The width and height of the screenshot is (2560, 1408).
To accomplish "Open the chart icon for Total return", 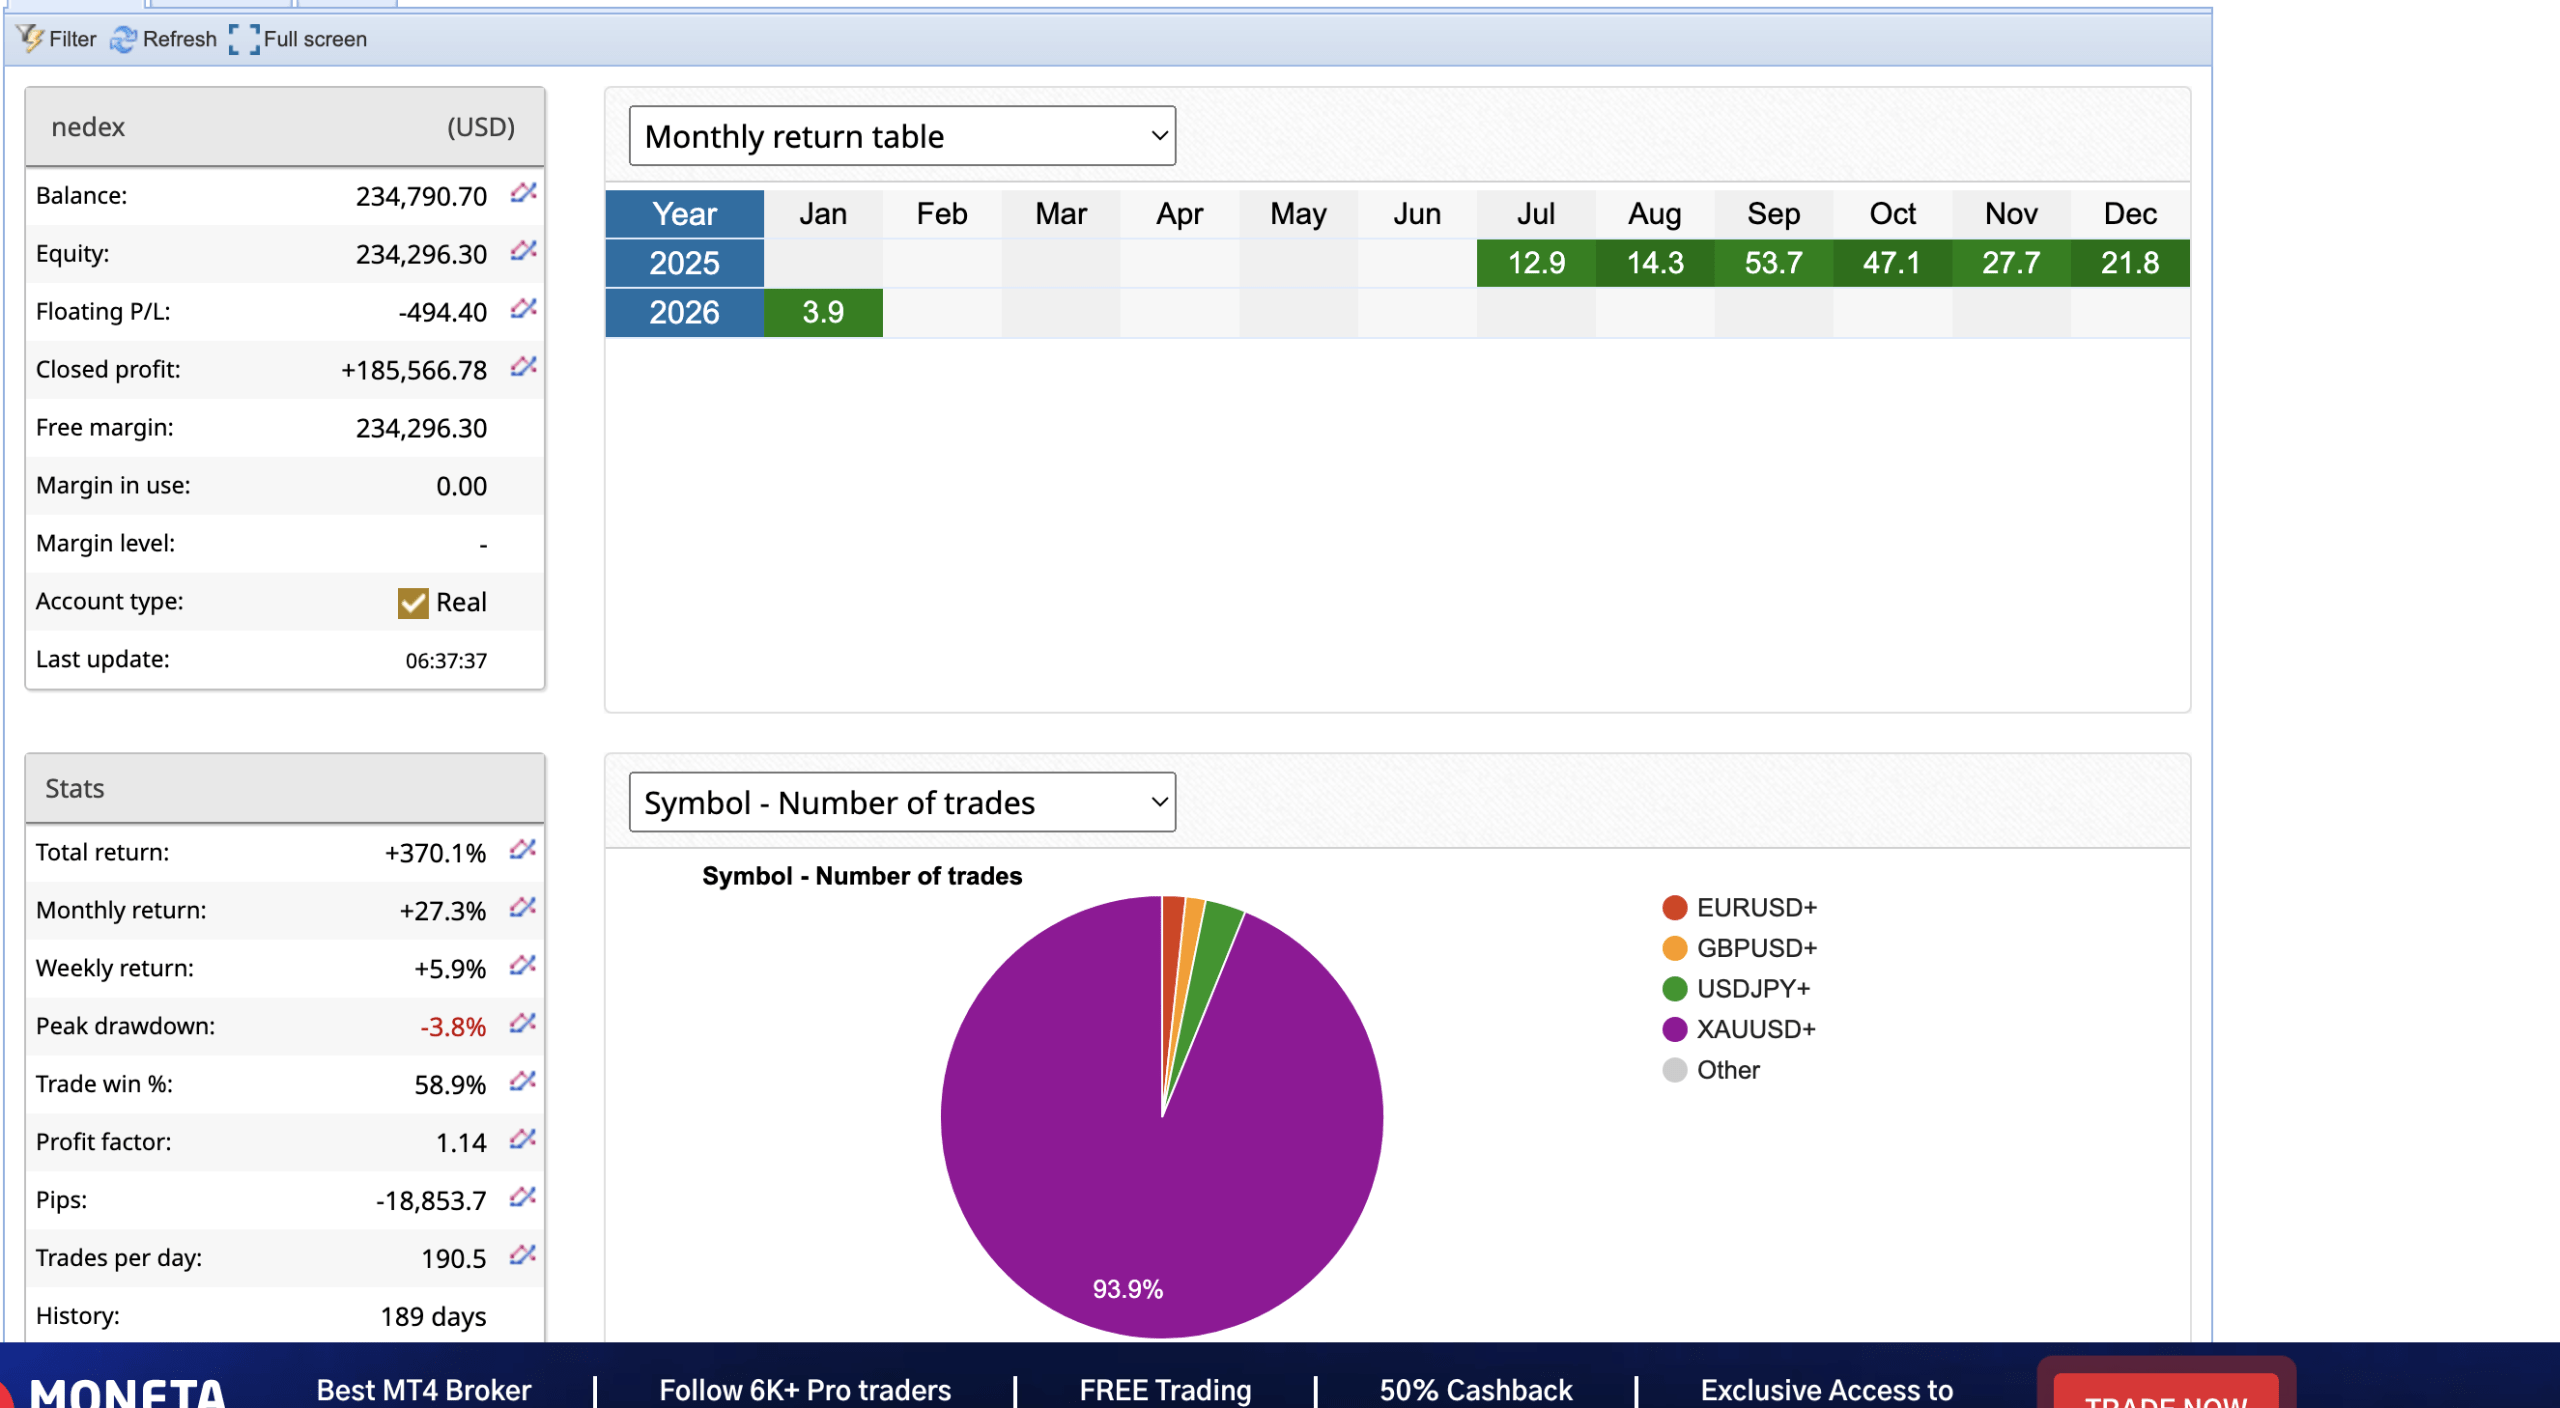I will point(522,850).
